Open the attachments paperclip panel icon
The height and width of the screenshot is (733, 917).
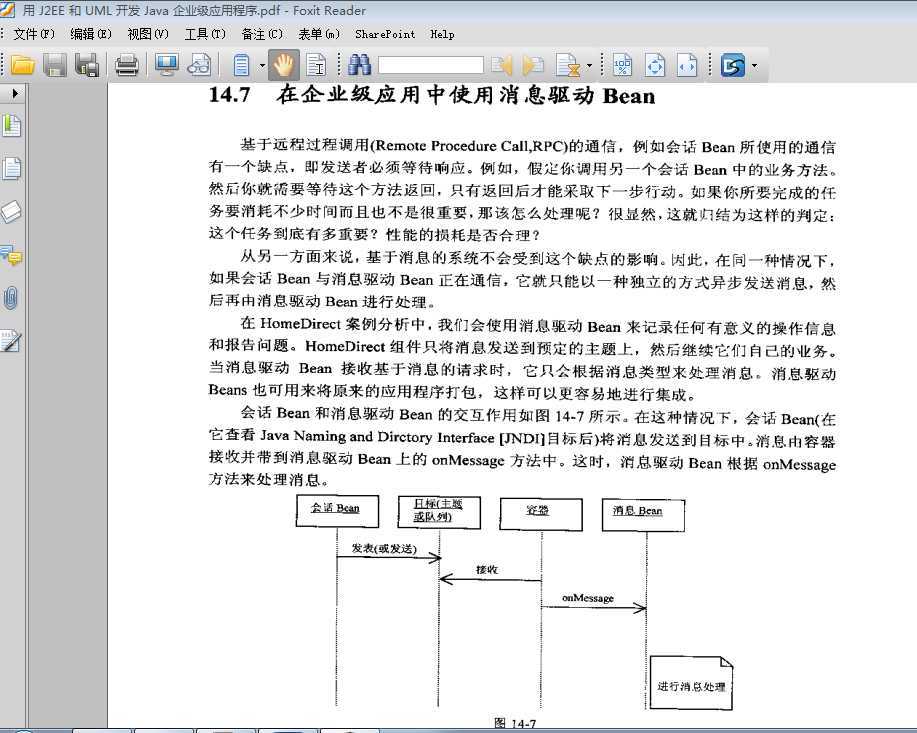[x=12, y=298]
